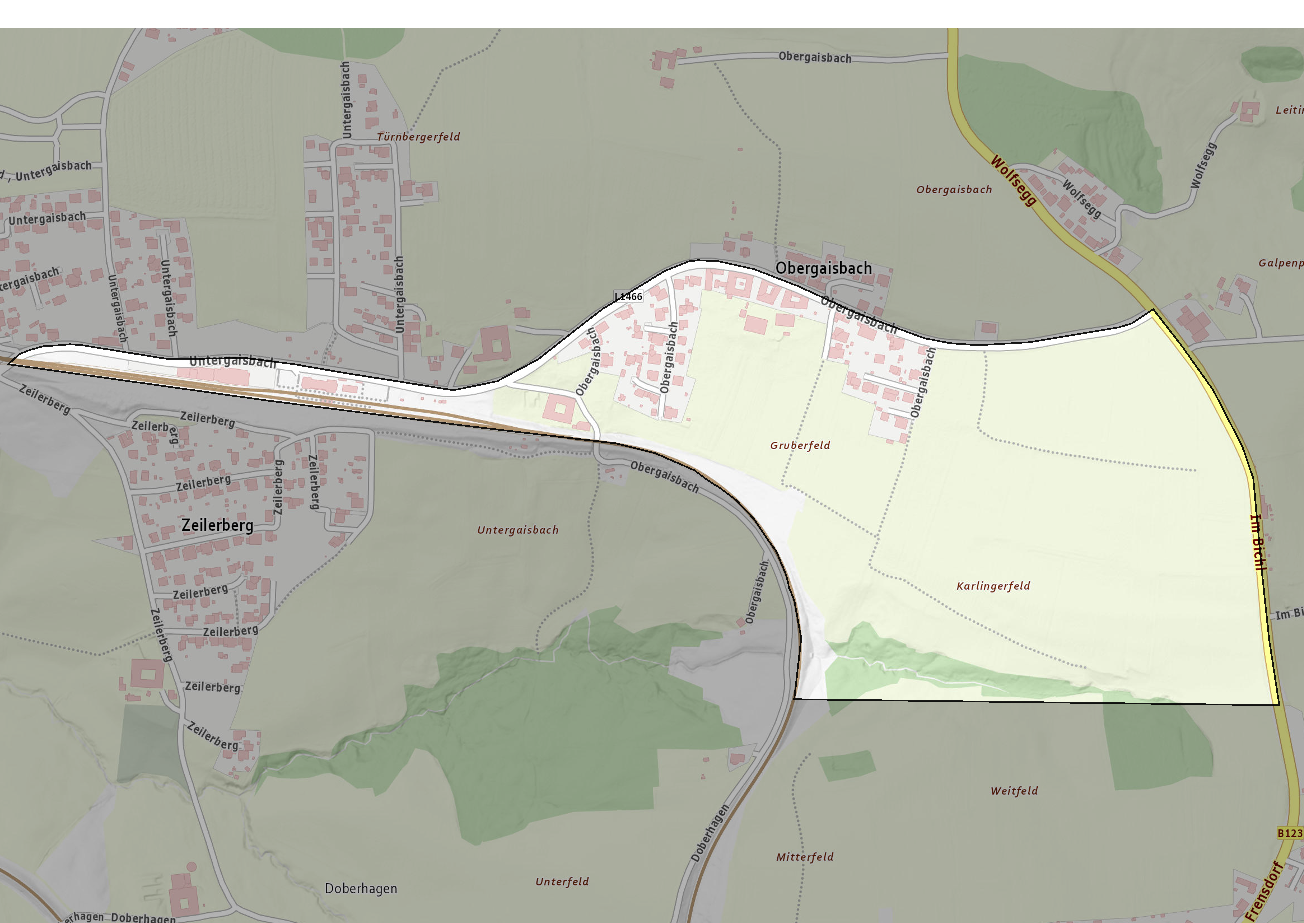Click the rotated Doberhagen label along the railway

pos(709,834)
